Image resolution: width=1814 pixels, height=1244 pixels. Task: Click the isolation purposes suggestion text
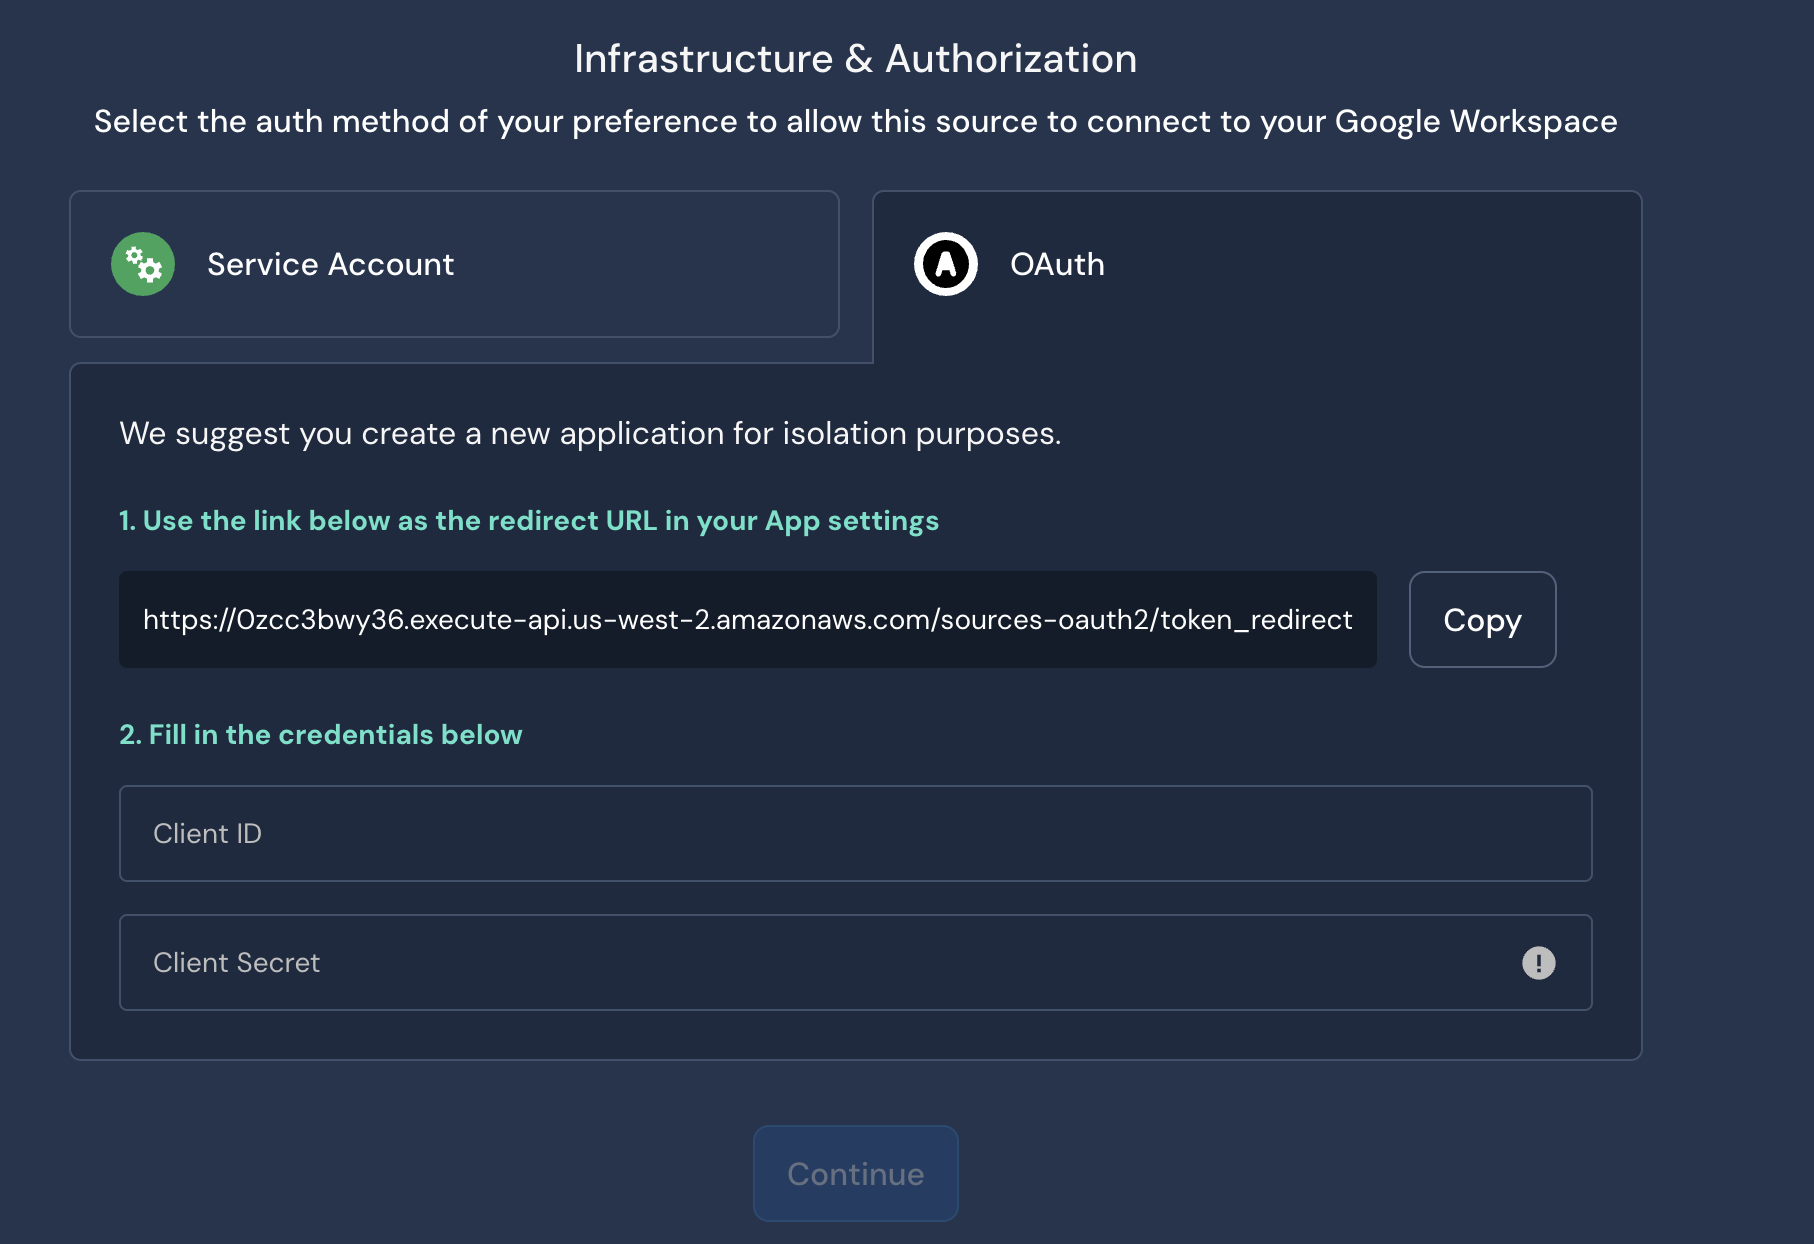pyautogui.click(x=590, y=434)
